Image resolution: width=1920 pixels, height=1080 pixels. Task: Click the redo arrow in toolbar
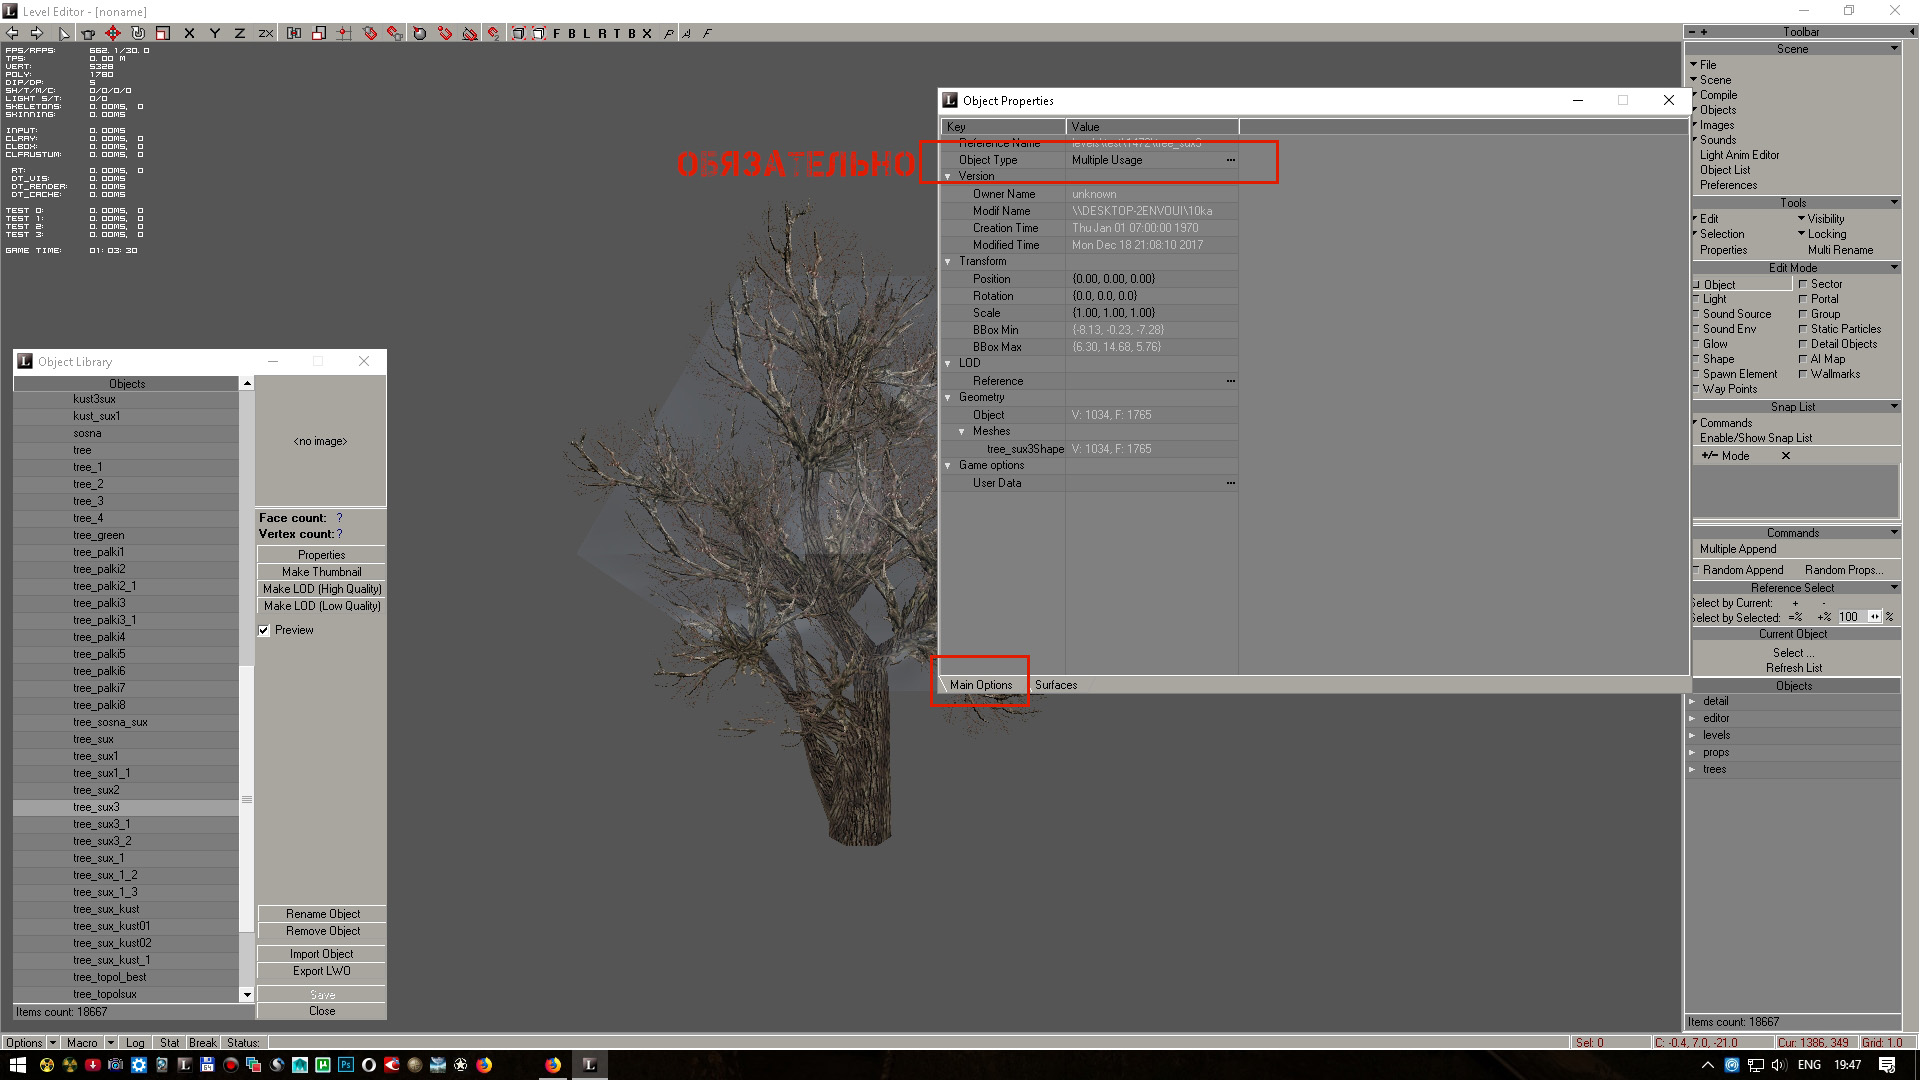click(37, 33)
